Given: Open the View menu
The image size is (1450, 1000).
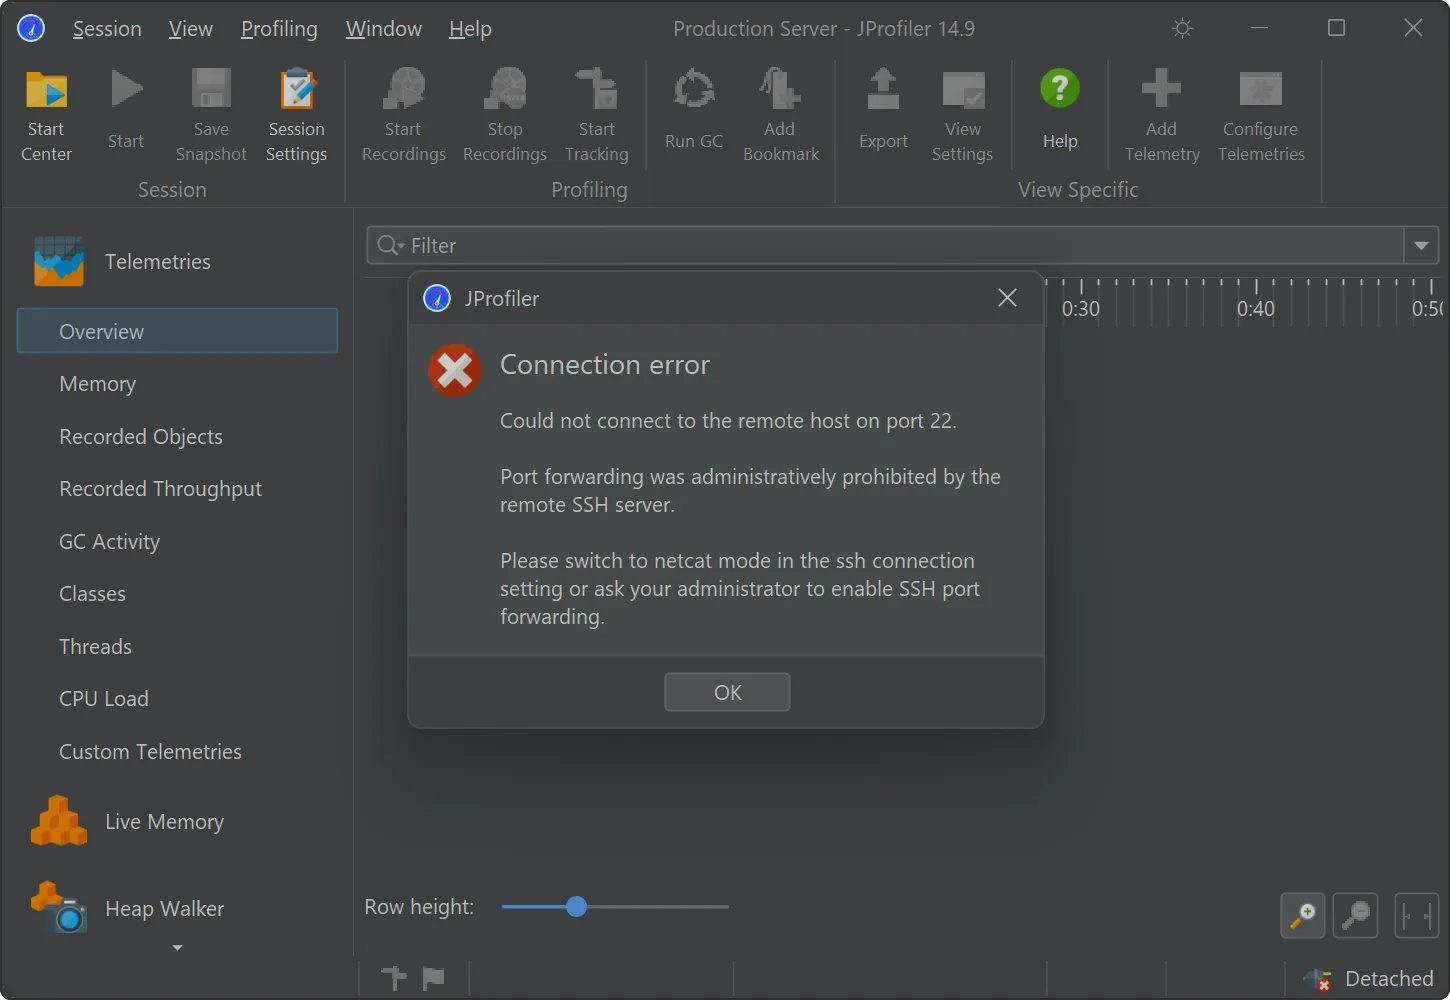Looking at the screenshot, I should [190, 29].
